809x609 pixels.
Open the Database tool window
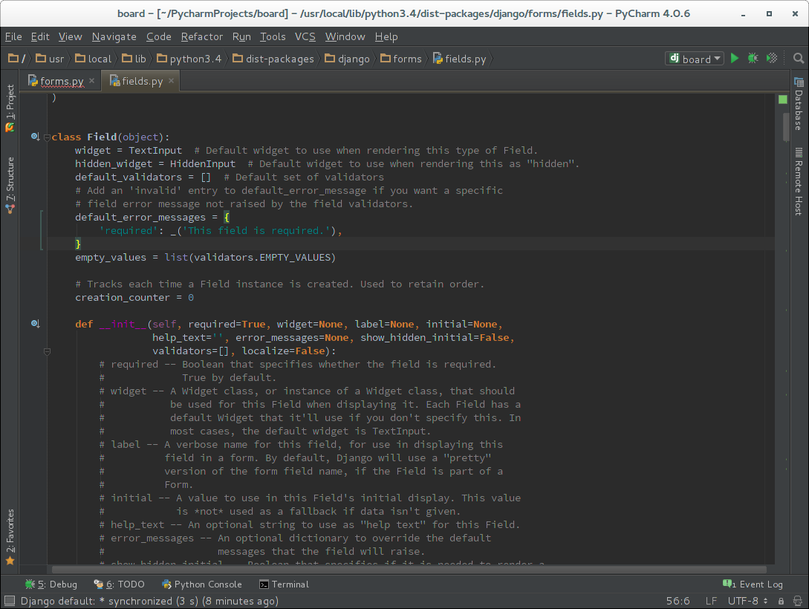(799, 103)
